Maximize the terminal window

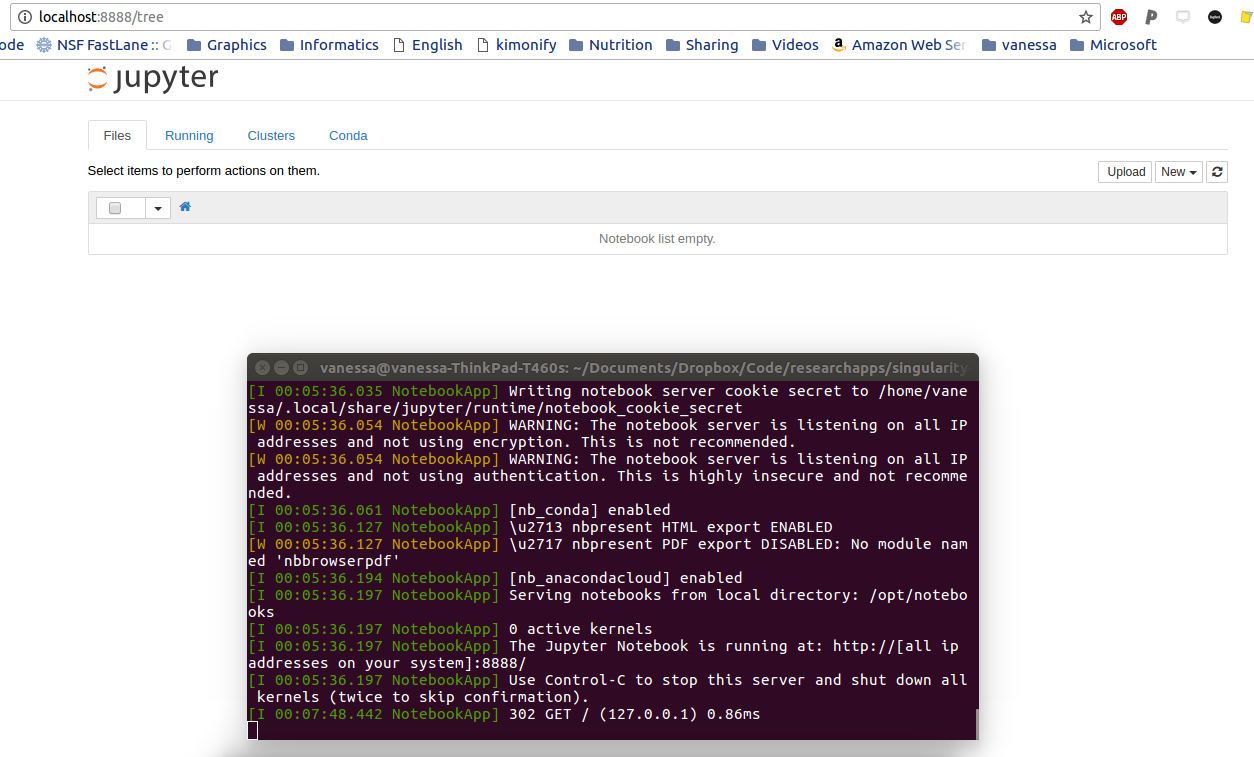click(x=300, y=368)
